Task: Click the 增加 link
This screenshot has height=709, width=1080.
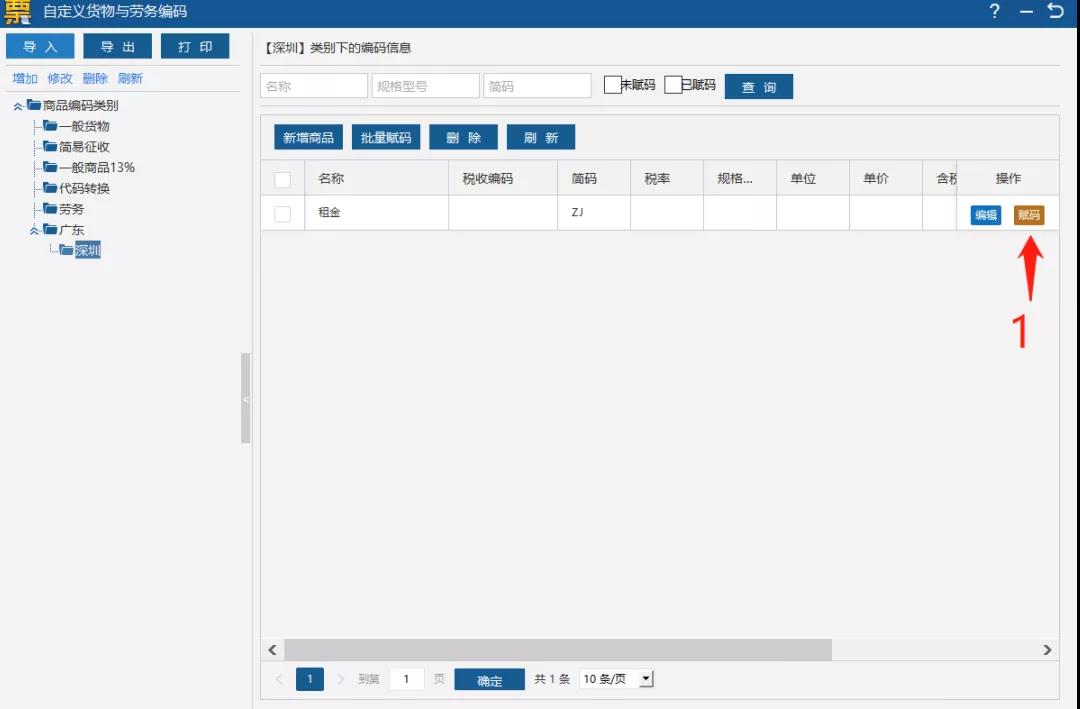Action: (x=25, y=79)
